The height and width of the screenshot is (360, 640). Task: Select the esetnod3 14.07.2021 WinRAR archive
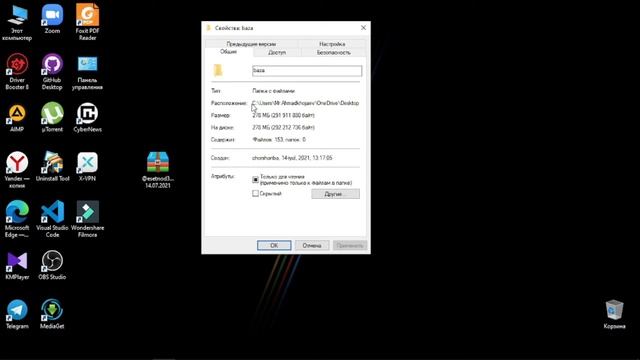pos(158,170)
